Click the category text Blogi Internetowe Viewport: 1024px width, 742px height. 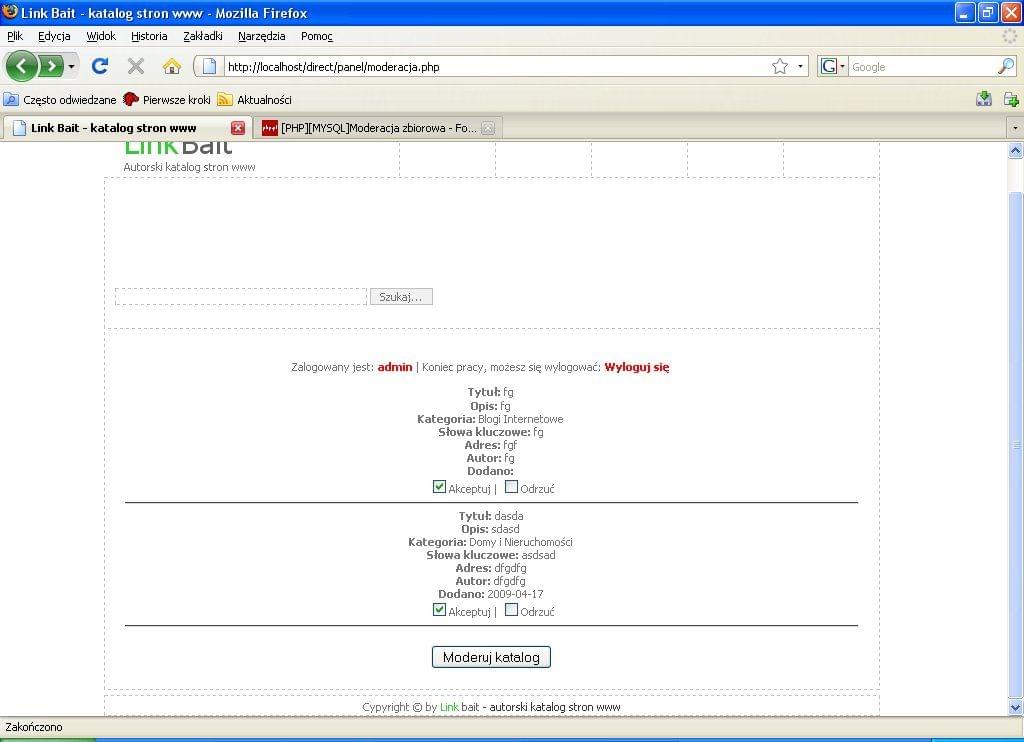(x=520, y=419)
